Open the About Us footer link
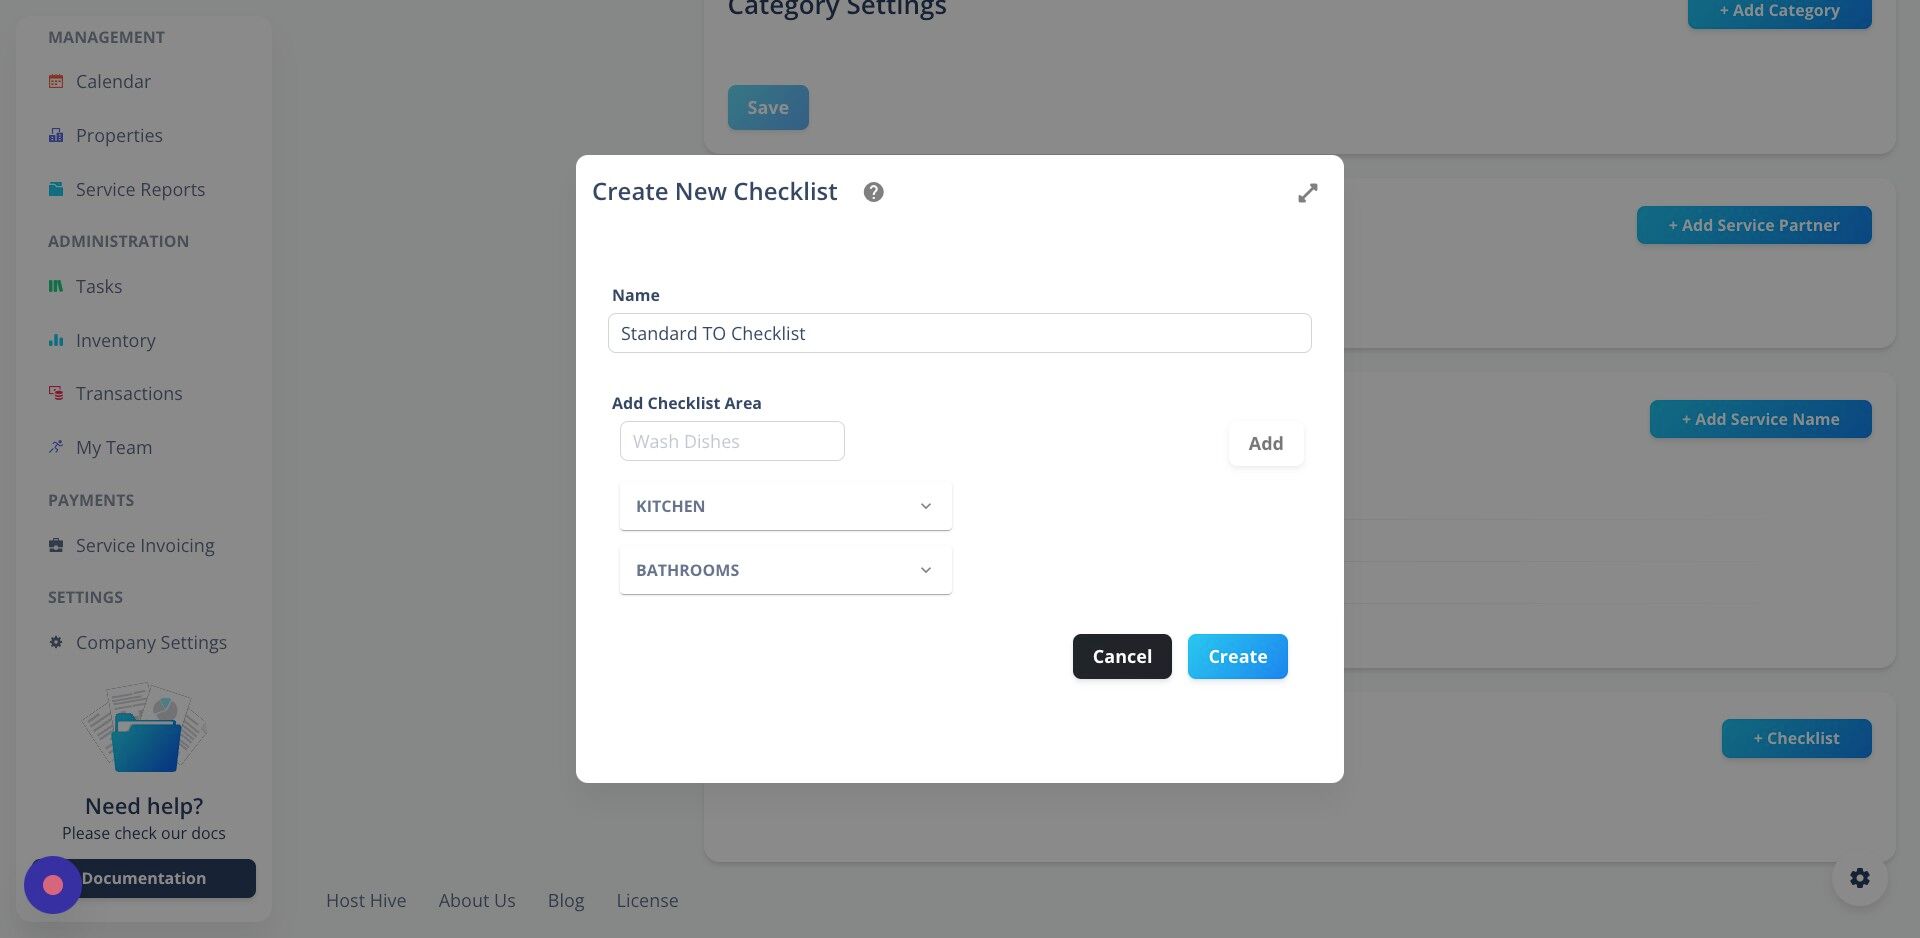 [x=477, y=900]
